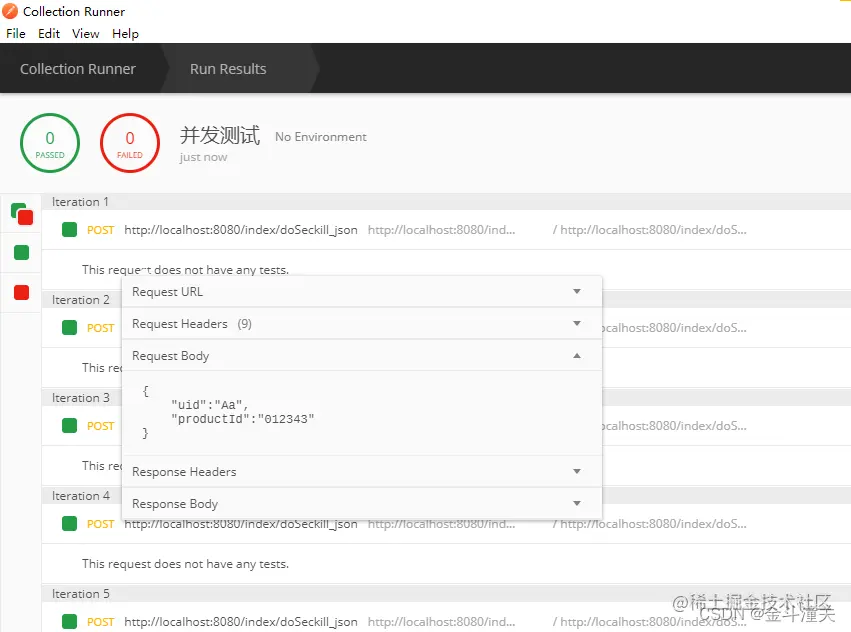
Task: Click the "uid":"Aa" line in request body
Action: point(209,405)
